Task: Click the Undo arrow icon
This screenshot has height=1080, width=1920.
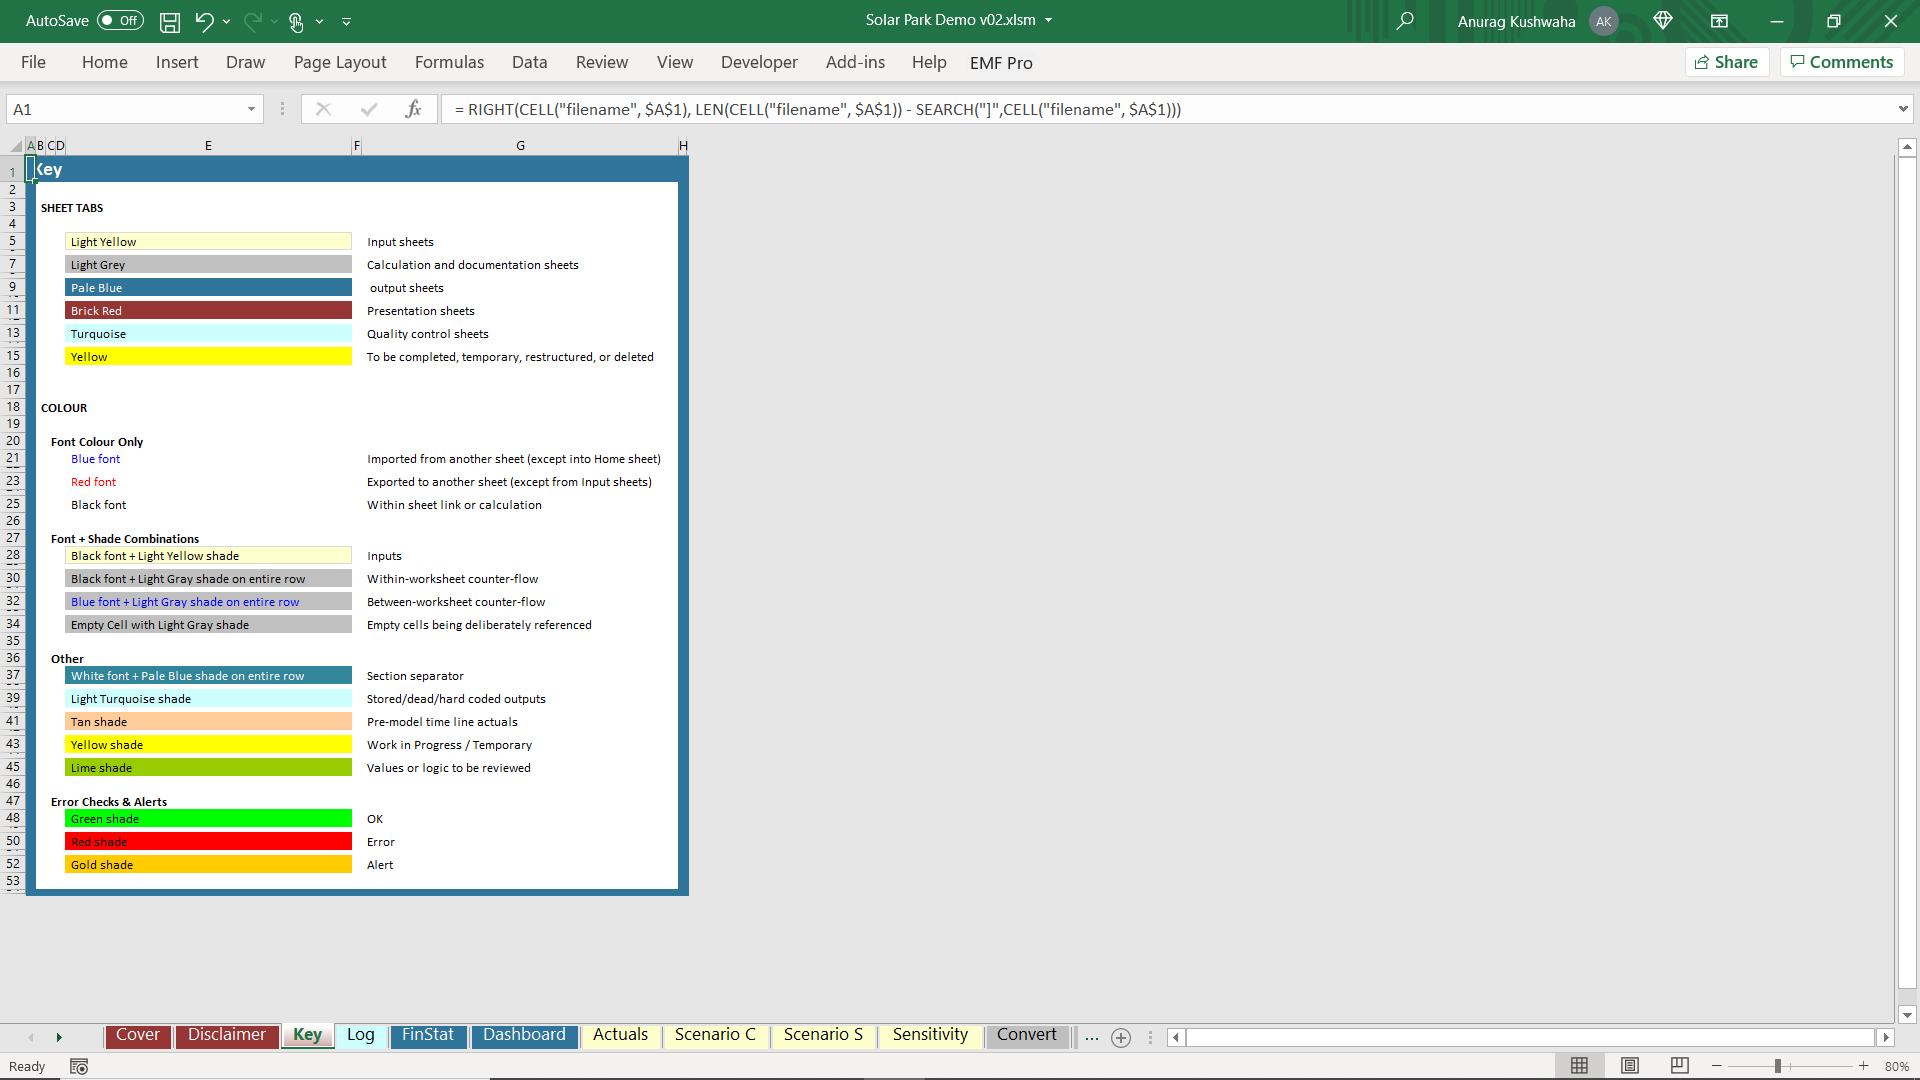Action: [x=204, y=21]
